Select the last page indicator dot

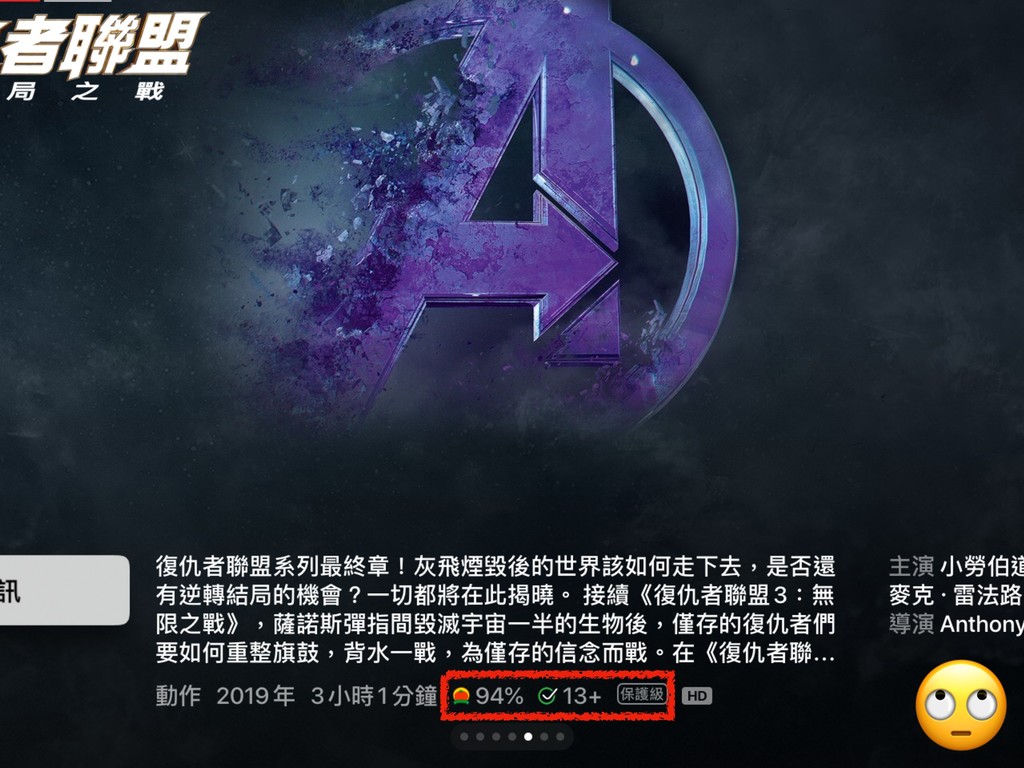560,737
